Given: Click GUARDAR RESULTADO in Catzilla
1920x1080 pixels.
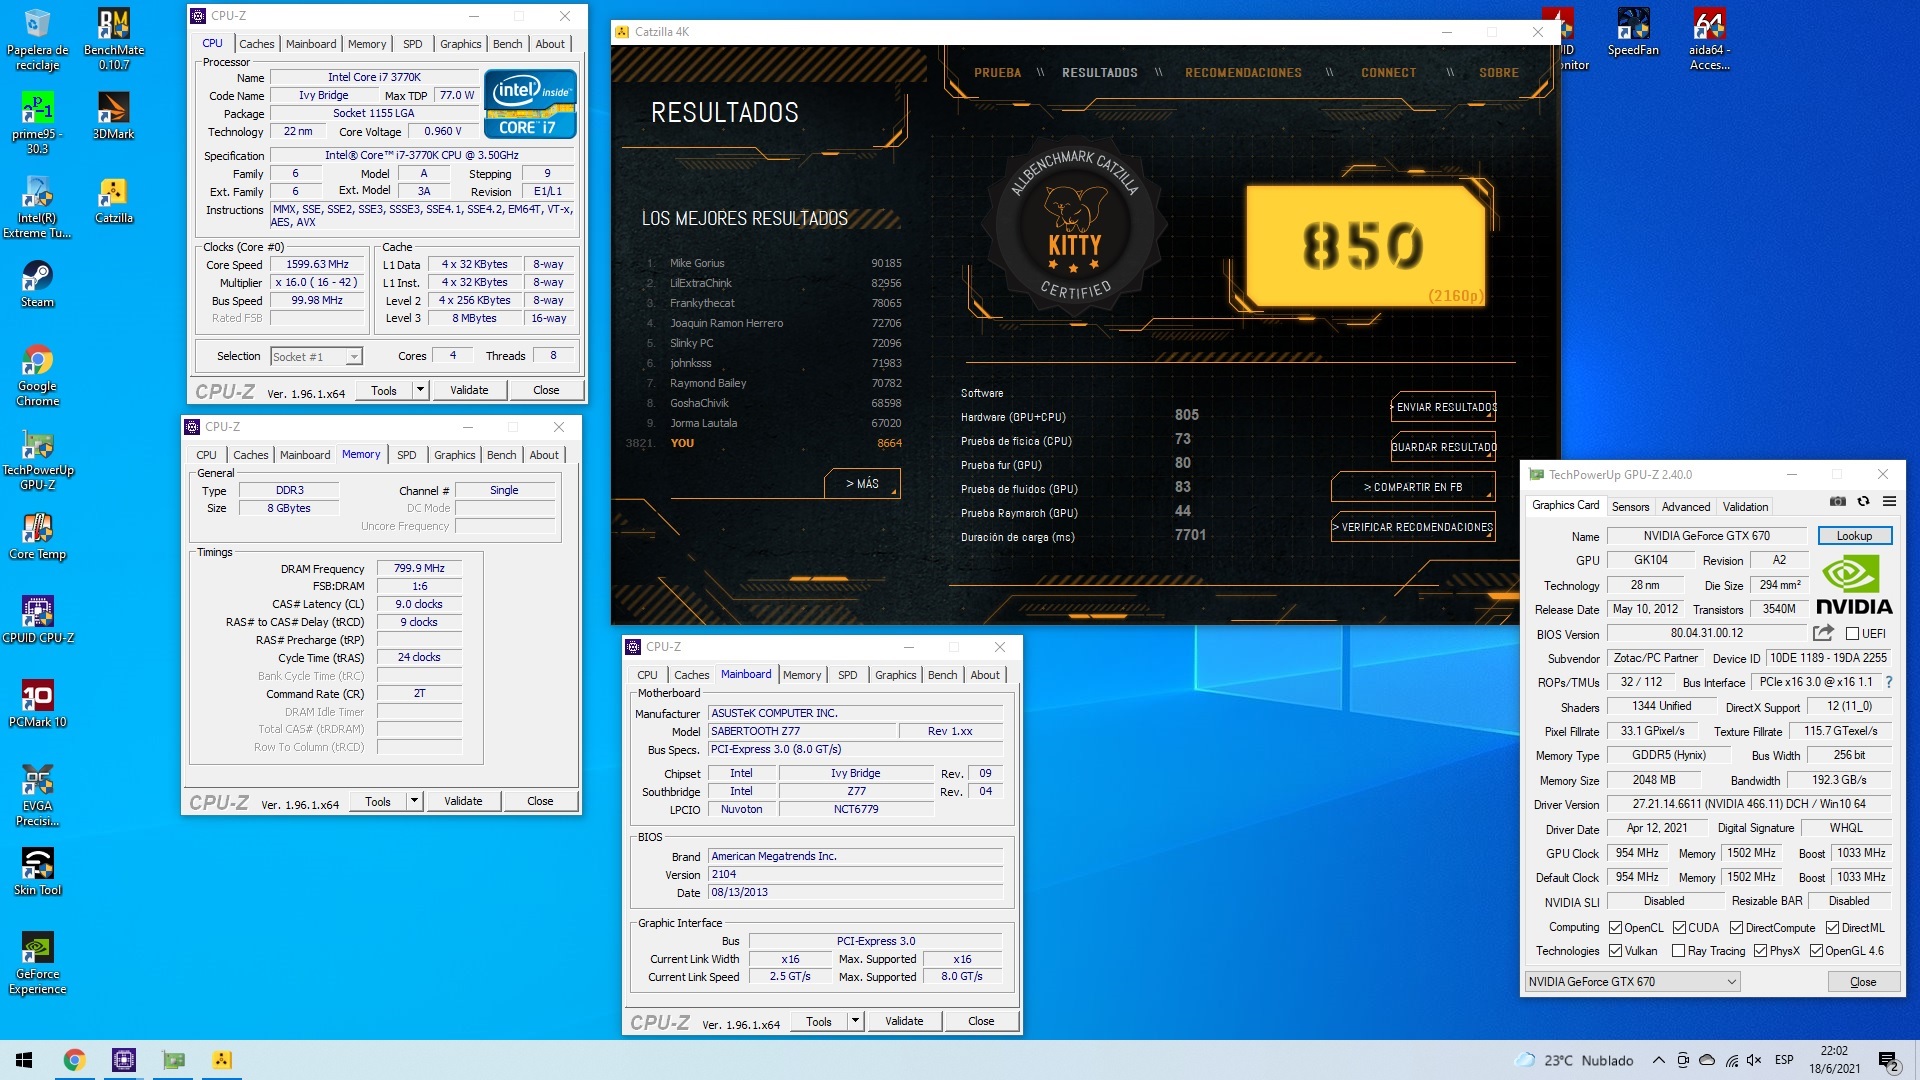Looking at the screenshot, I should (x=1443, y=447).
